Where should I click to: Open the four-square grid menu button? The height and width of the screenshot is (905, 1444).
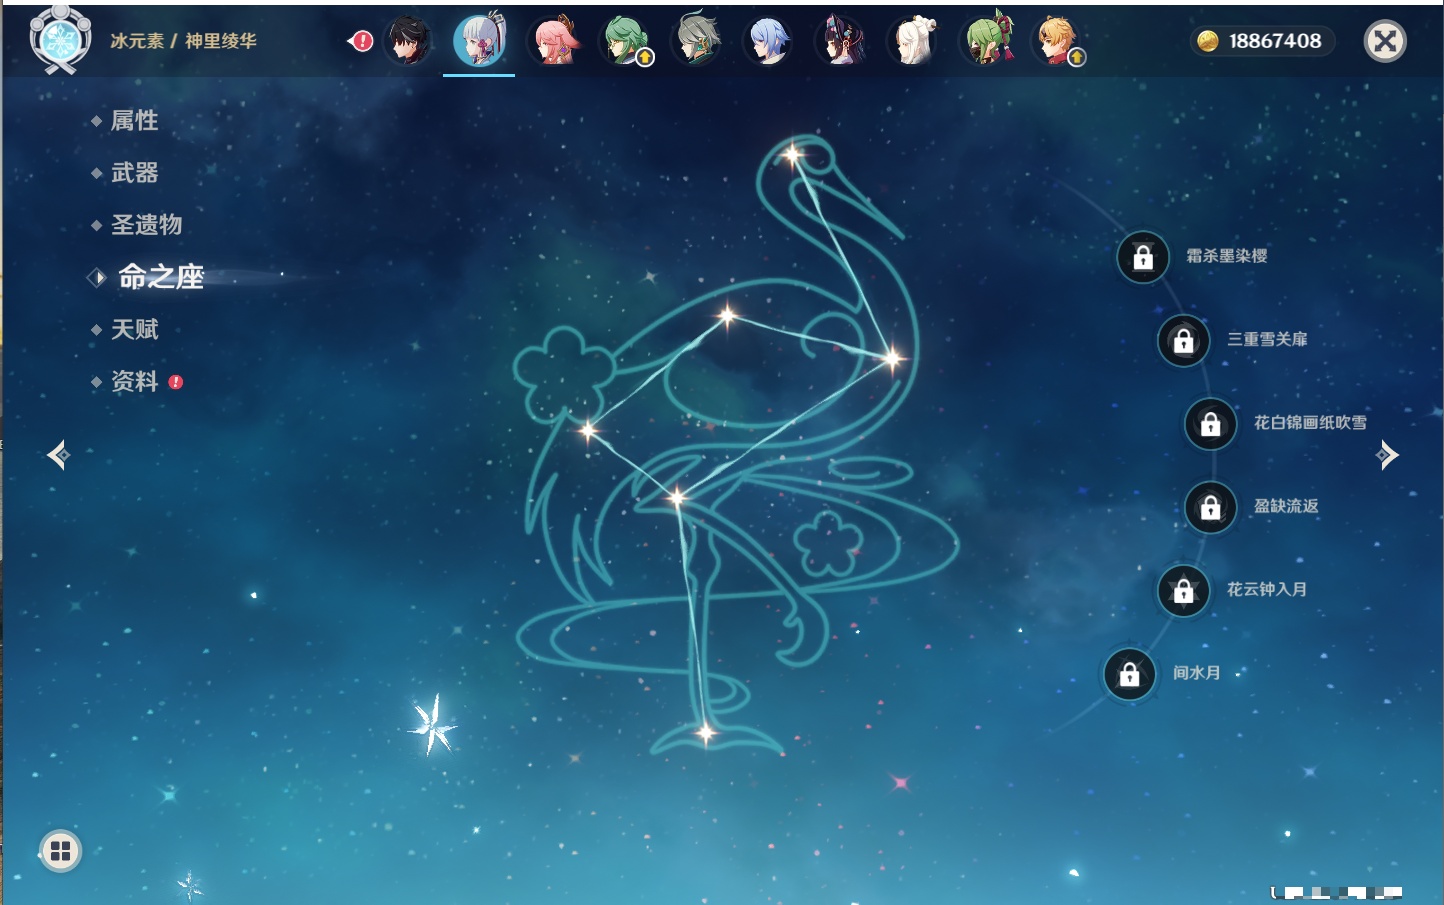coord(60,851)
